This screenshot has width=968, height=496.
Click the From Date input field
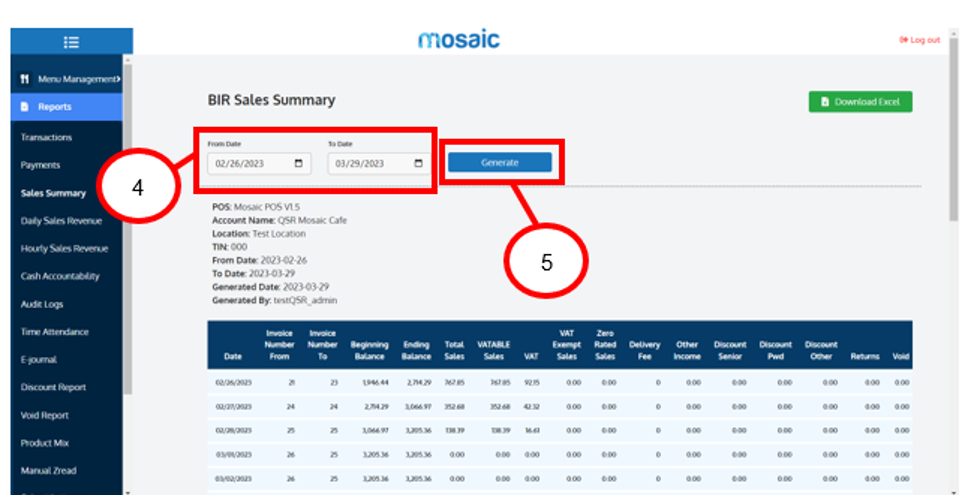click(x=259, y=164)
